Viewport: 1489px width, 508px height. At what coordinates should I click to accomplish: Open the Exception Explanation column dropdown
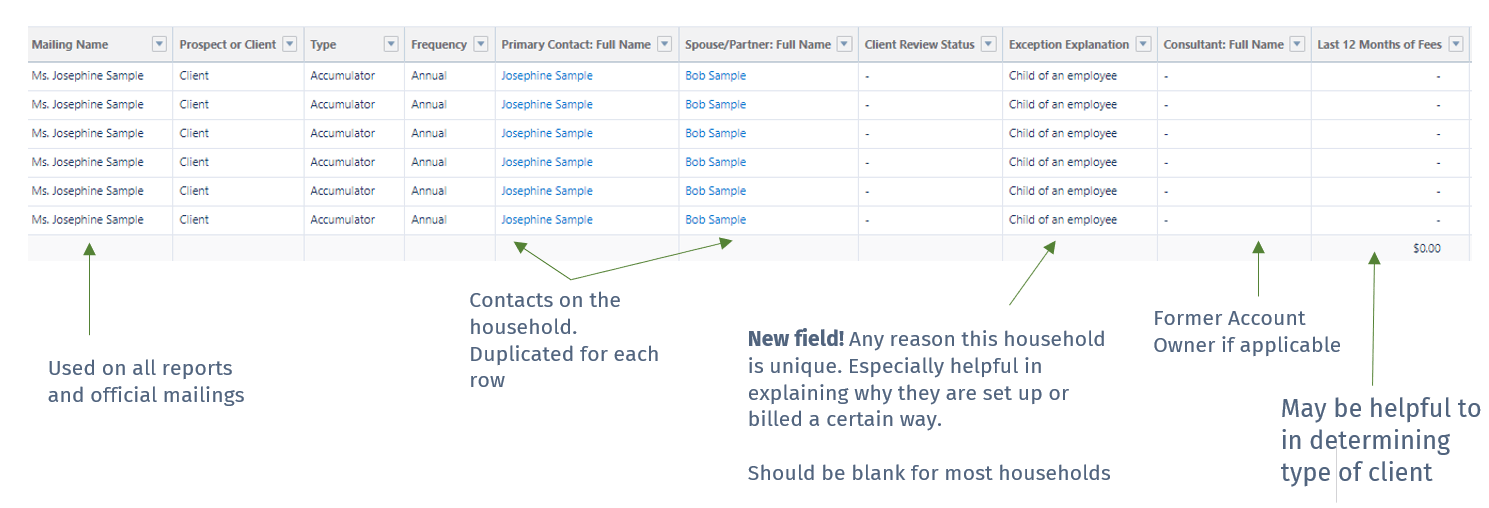pos(1144,44)
